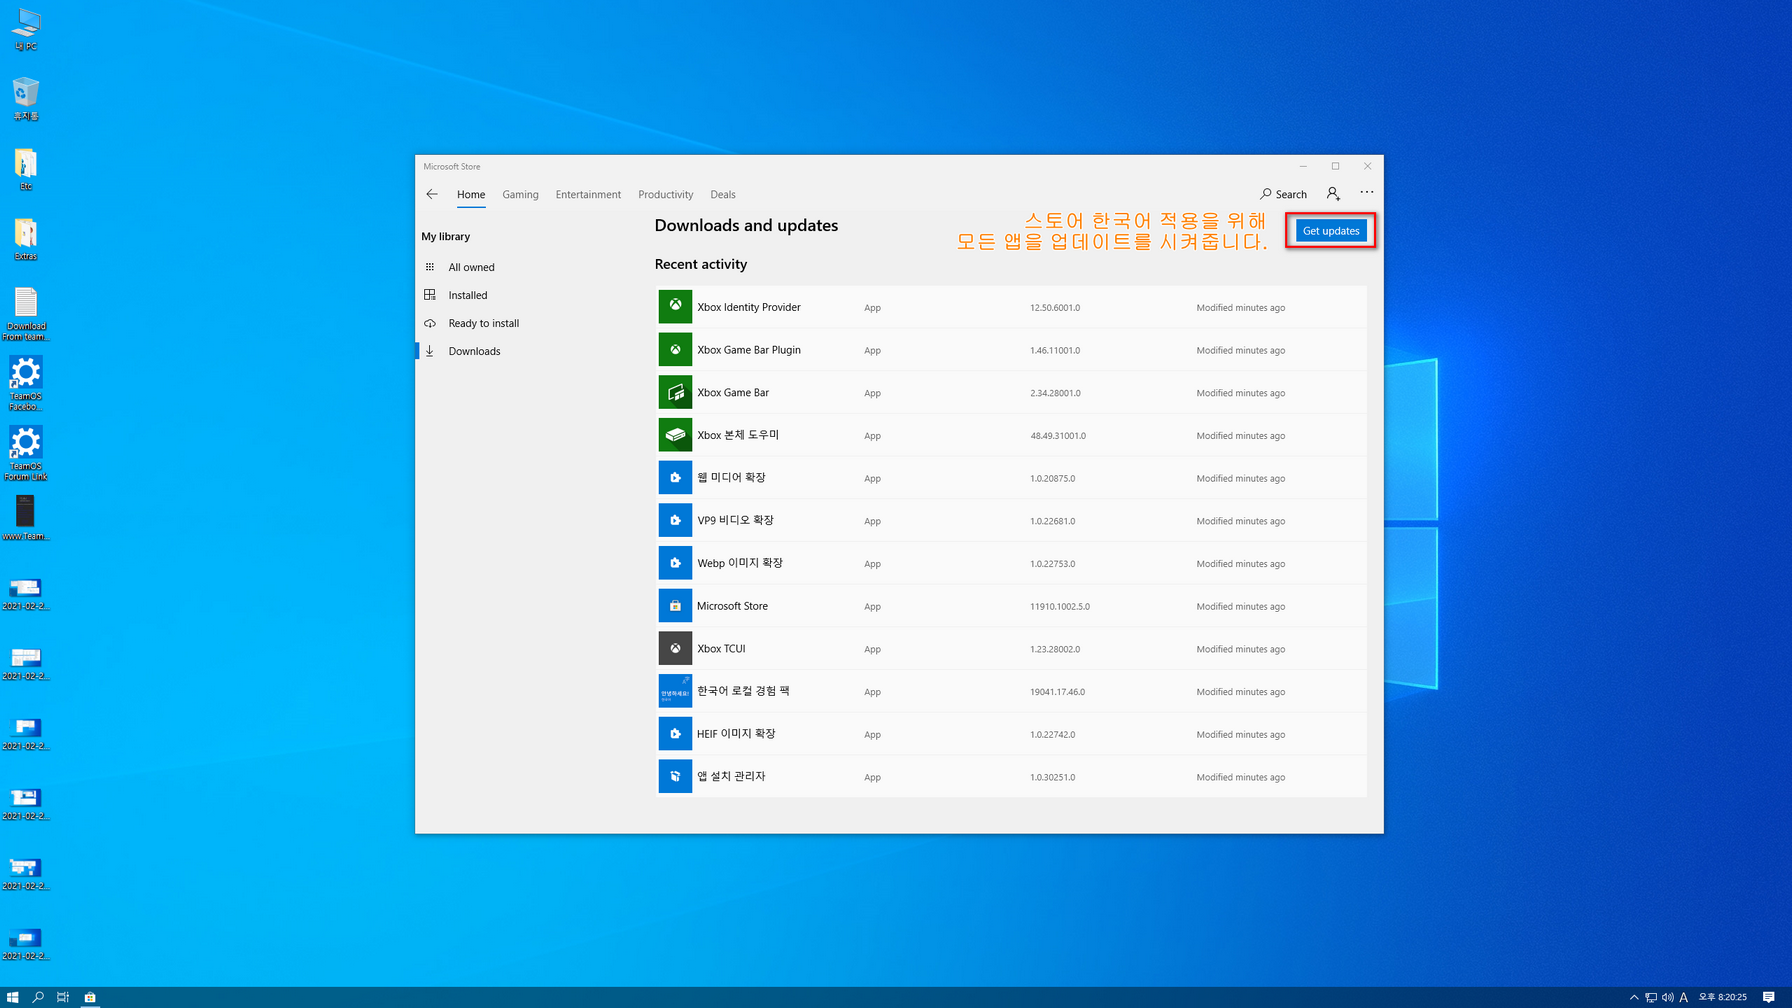Open the Windows Start menu

[13, 997]
